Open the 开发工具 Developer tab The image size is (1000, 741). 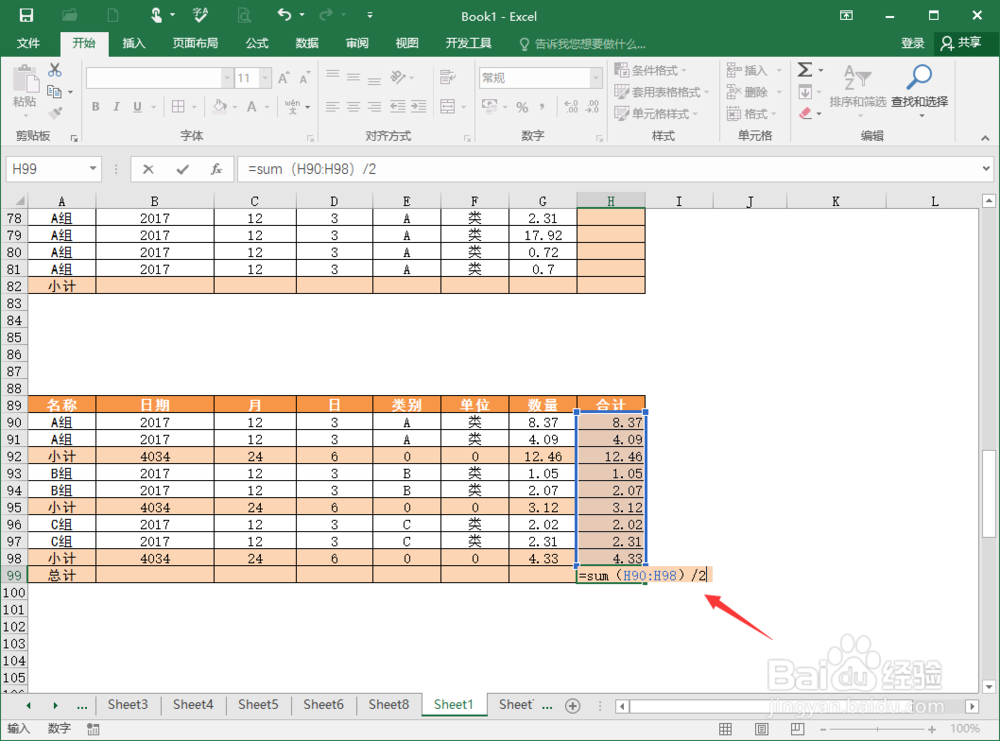click(468, 43)
